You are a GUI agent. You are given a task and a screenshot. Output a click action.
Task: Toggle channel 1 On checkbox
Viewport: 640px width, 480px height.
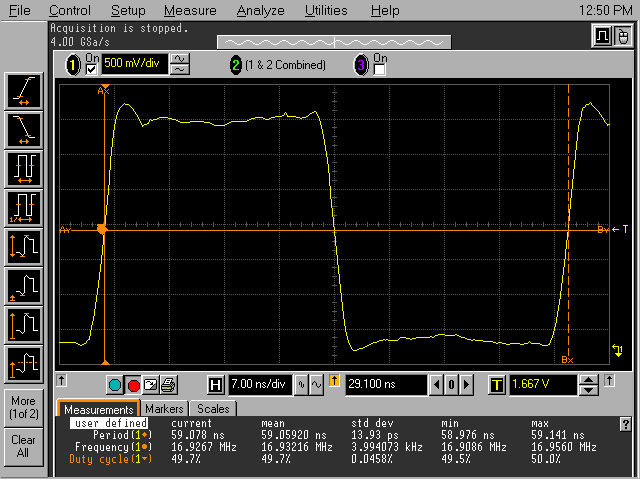coord(92,70)
